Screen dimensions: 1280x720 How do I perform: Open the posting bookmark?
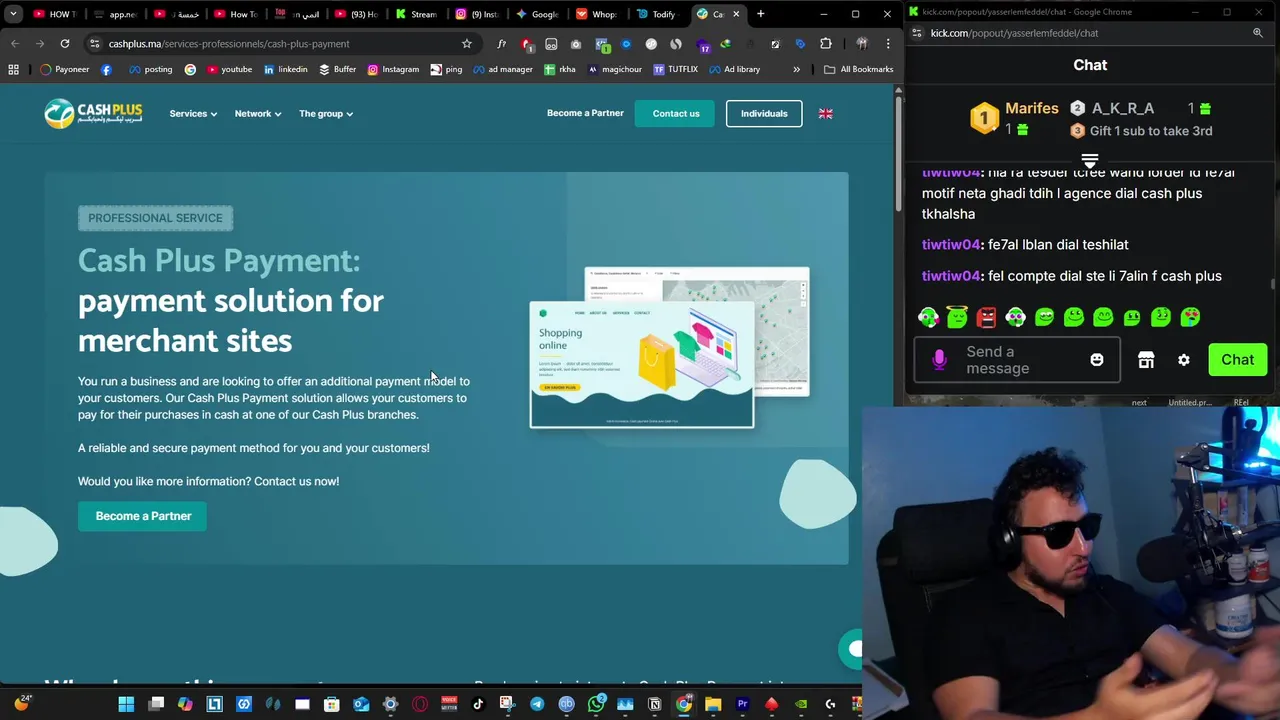[x=149, y=69]
